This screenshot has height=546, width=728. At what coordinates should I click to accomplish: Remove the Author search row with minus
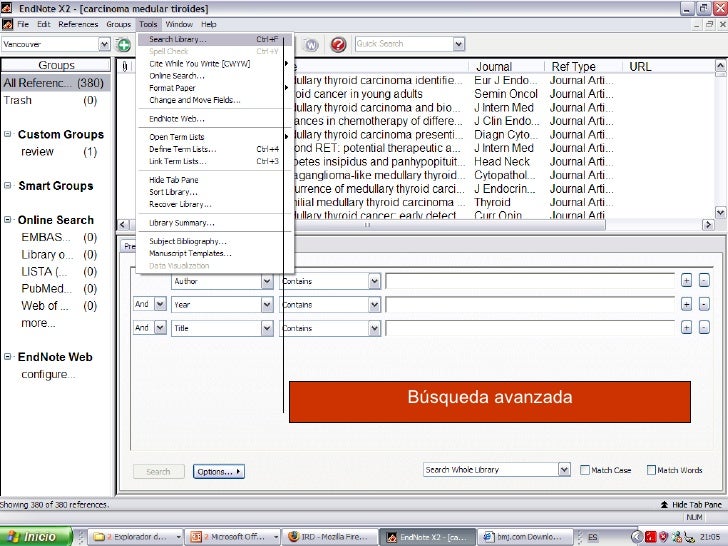pyautogui.click(x=704, y=282)
